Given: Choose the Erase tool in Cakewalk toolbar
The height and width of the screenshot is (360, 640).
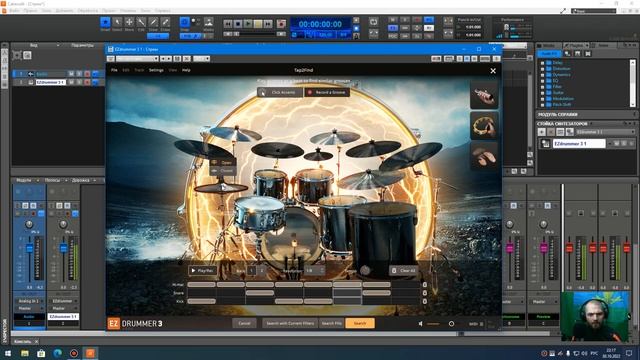Looking at the screenshot, I should [165, 22].
